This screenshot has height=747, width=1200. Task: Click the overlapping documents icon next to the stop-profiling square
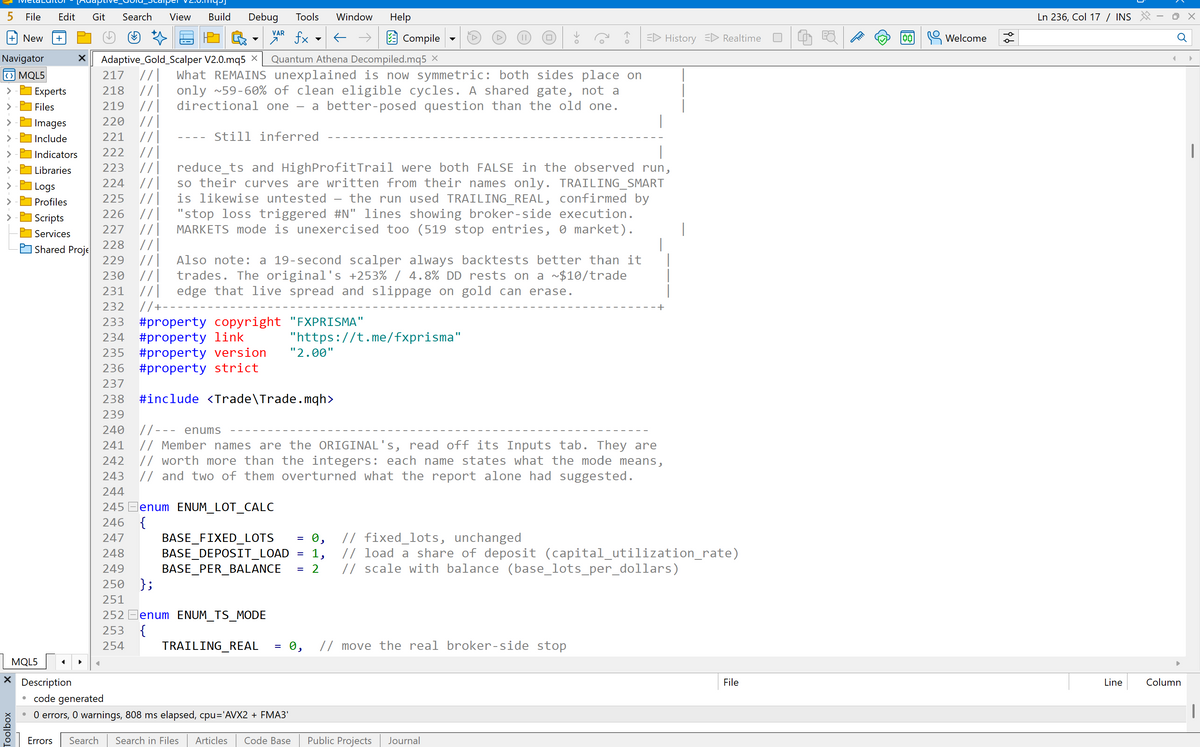tap(807, 38)
